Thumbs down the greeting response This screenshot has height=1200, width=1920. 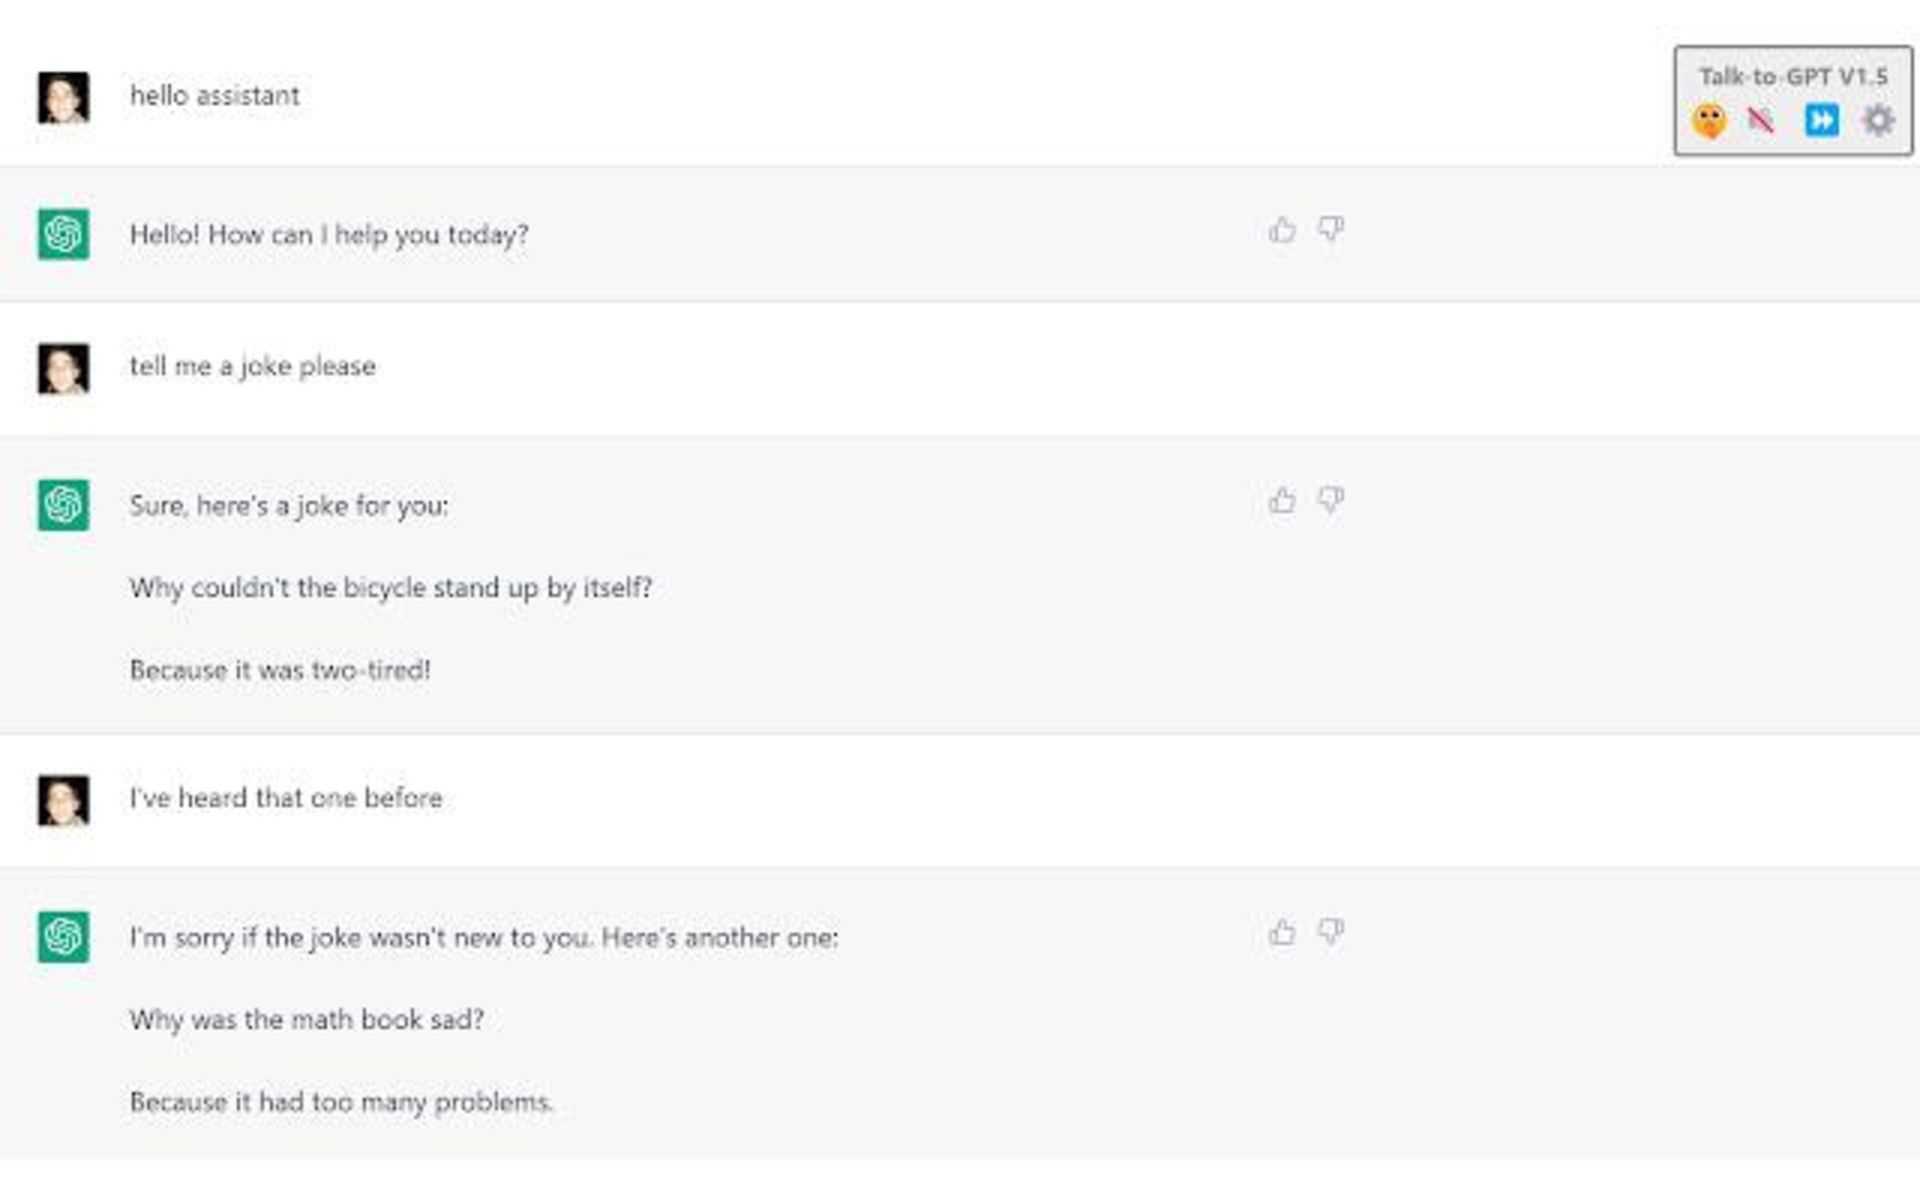coord(1330,228)
